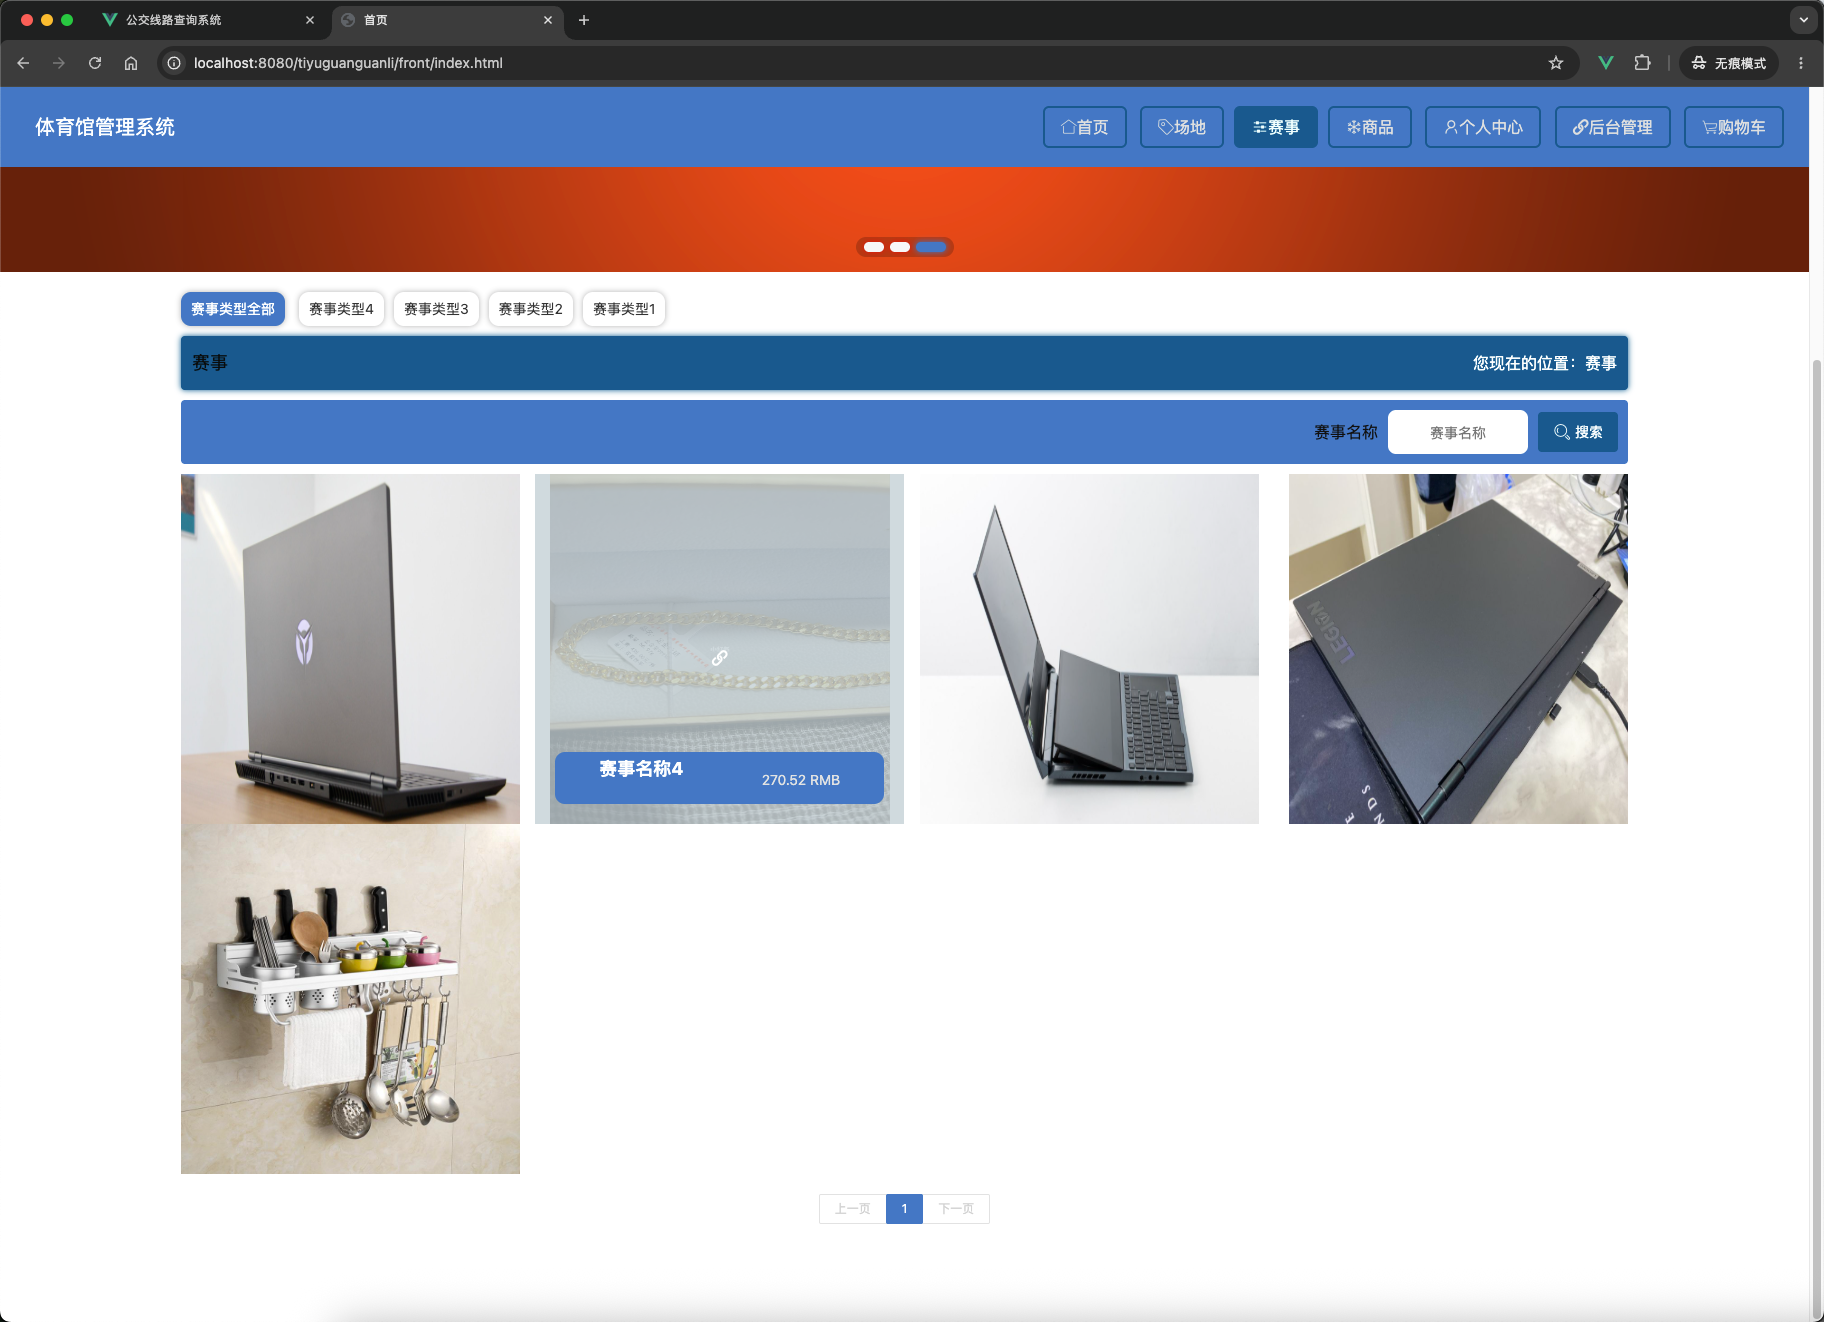Filter by 赛事类型4
1824x1322 pixels.
(341, 309)
